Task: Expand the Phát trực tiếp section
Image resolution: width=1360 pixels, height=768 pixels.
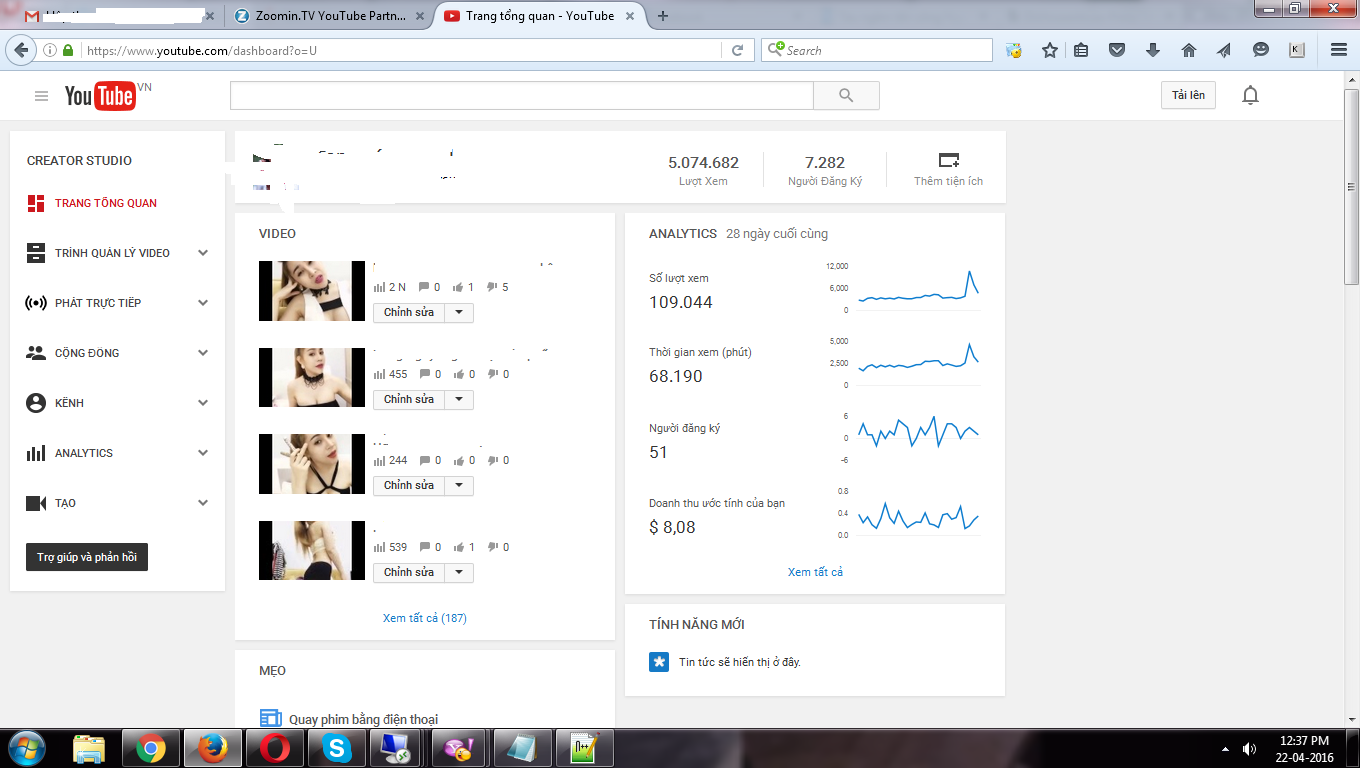Action: (203, 303)
